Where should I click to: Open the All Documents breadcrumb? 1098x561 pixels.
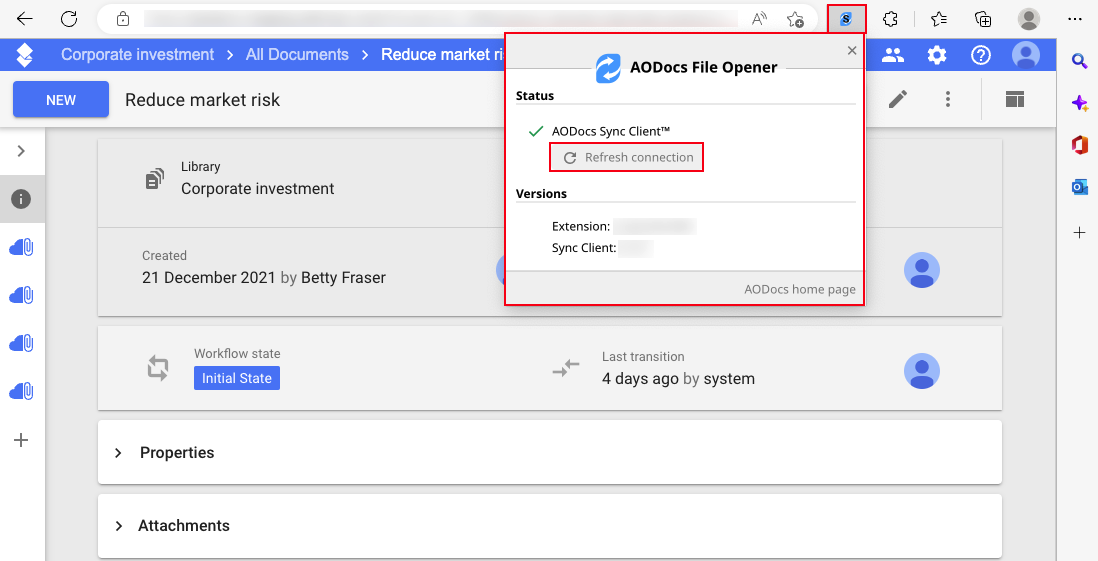(297, 55)
